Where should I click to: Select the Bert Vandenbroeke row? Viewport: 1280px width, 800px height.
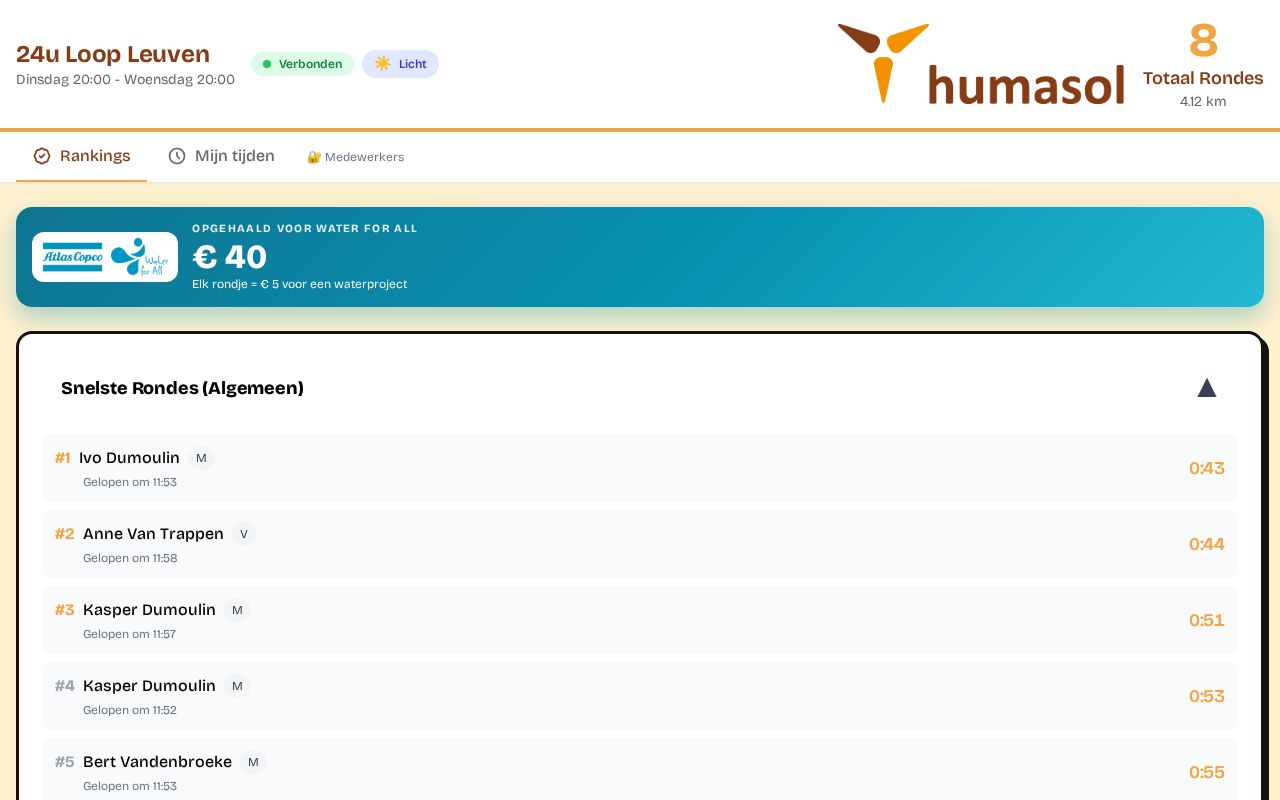(x=640, y=770)
